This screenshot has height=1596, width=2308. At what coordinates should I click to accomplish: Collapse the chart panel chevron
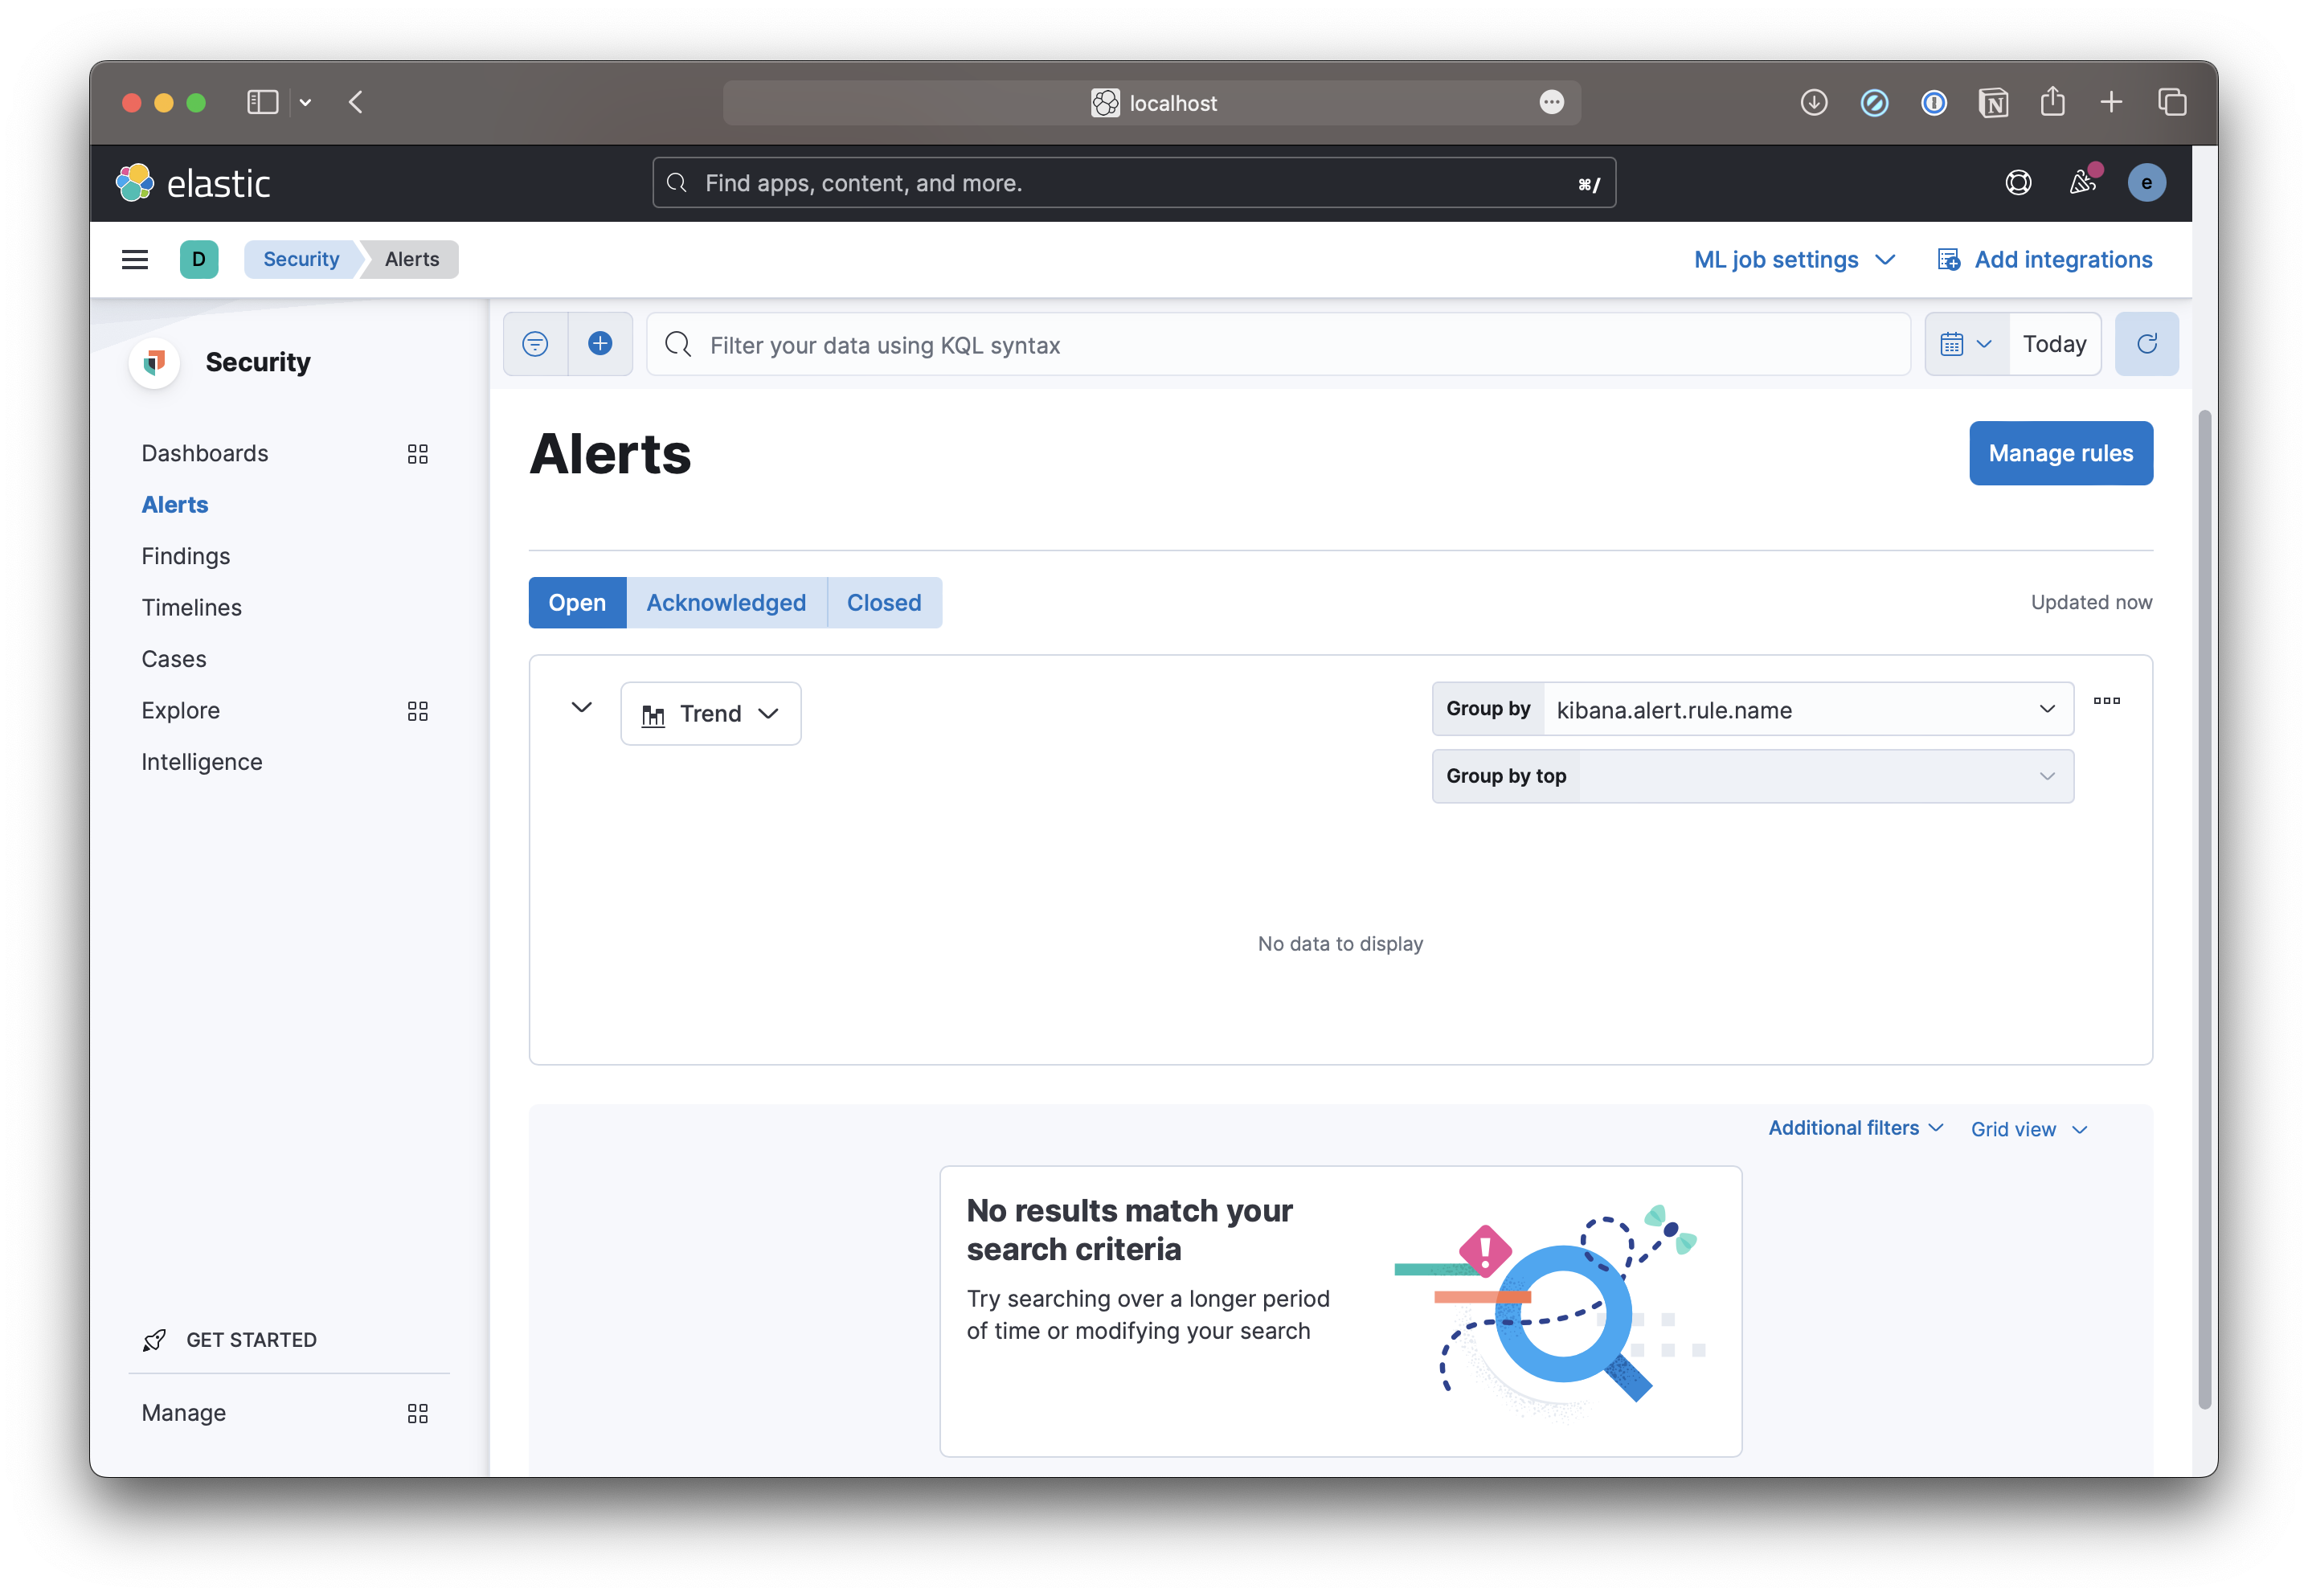(581, 708)
